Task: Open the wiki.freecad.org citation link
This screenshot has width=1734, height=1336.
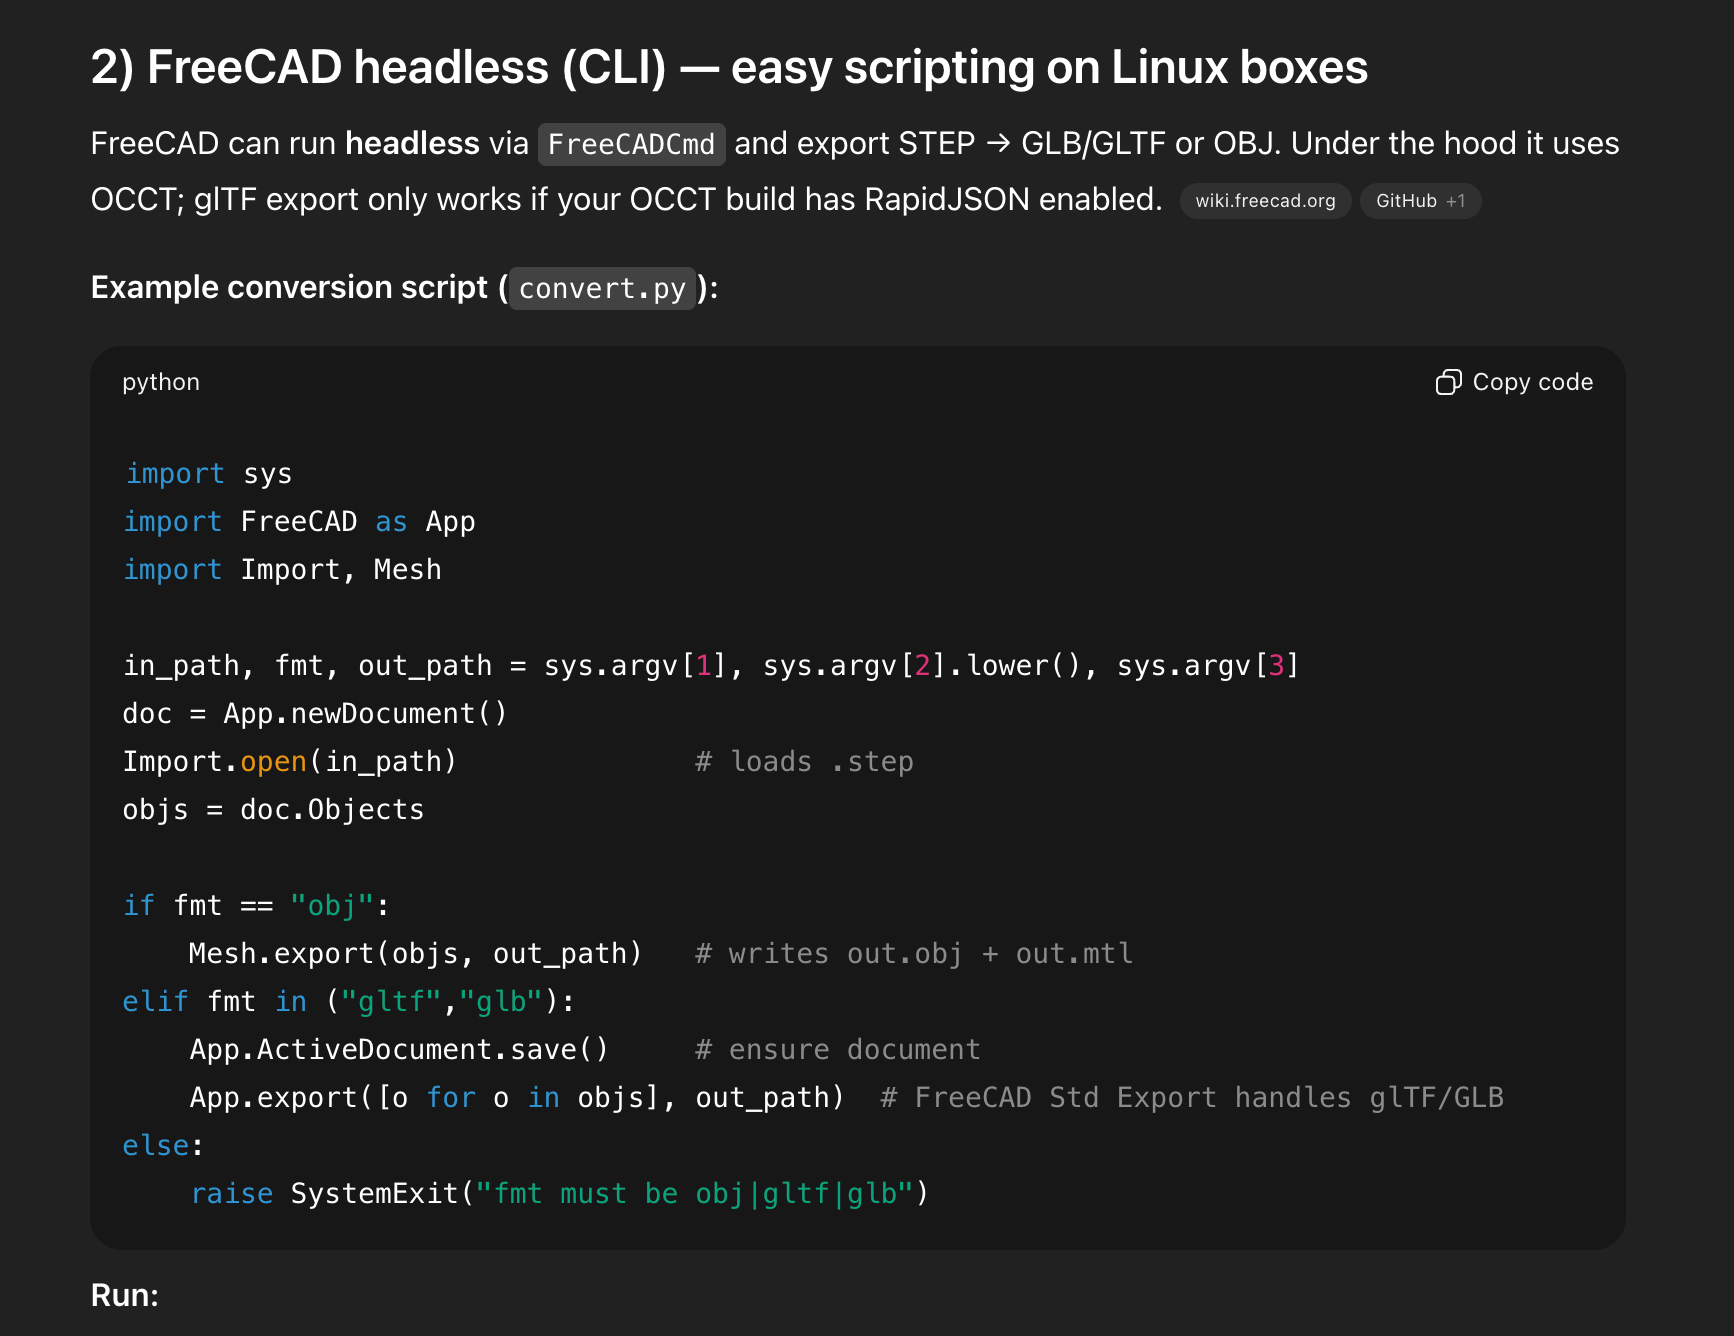Action: pos(1265,201)
